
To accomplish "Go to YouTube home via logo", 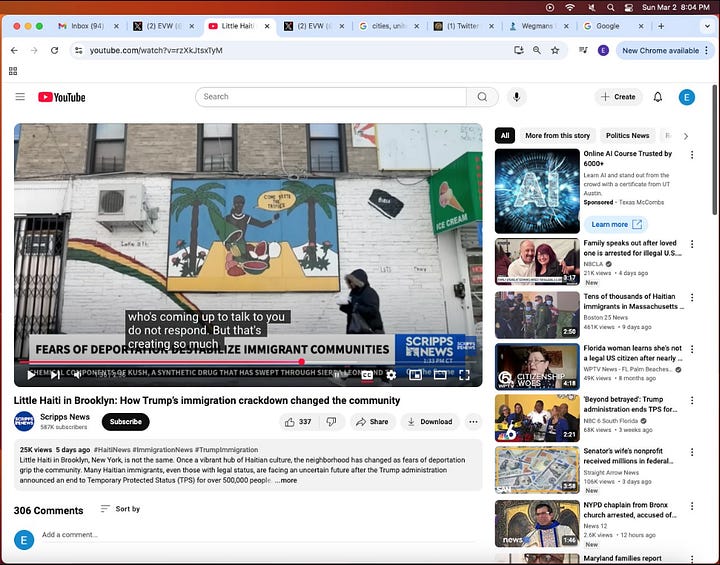I will 62,97.
